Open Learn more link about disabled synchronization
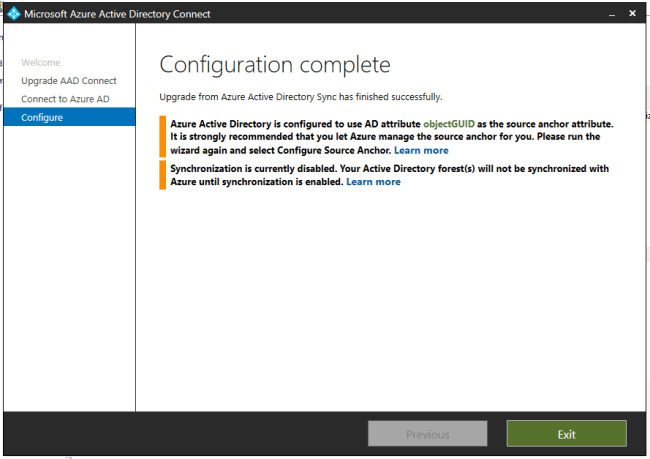The height and width of the screenshot is (459, 650). coord(373,182)
